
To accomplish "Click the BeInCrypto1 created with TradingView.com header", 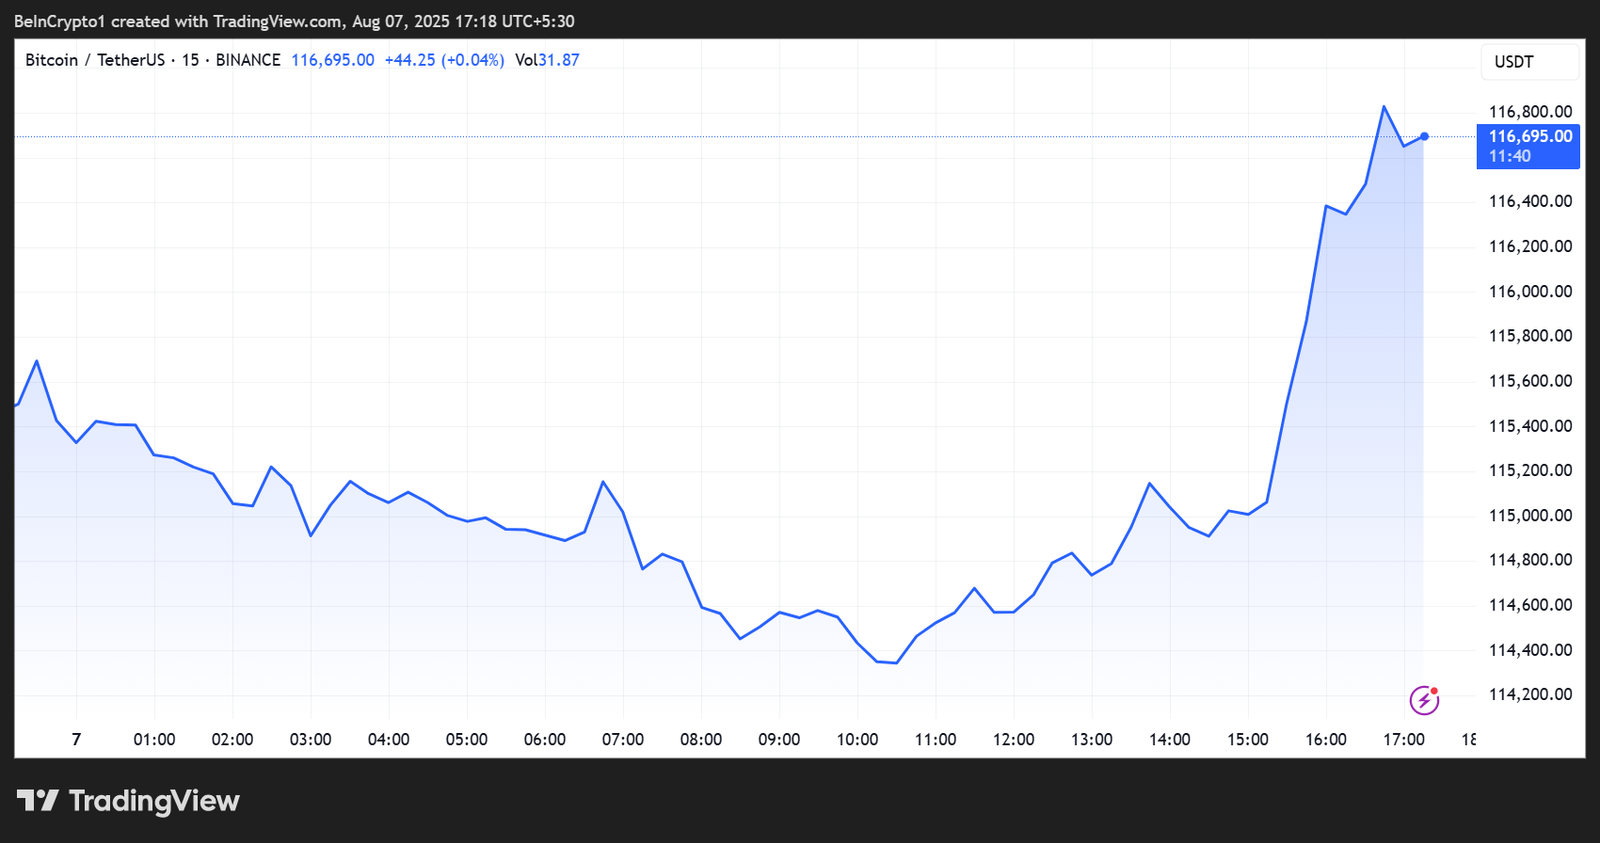I will (294, 21).
